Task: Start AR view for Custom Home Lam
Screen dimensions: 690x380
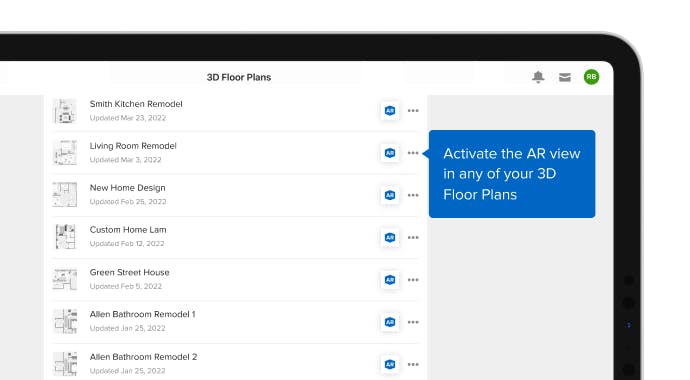Action: 390,238
